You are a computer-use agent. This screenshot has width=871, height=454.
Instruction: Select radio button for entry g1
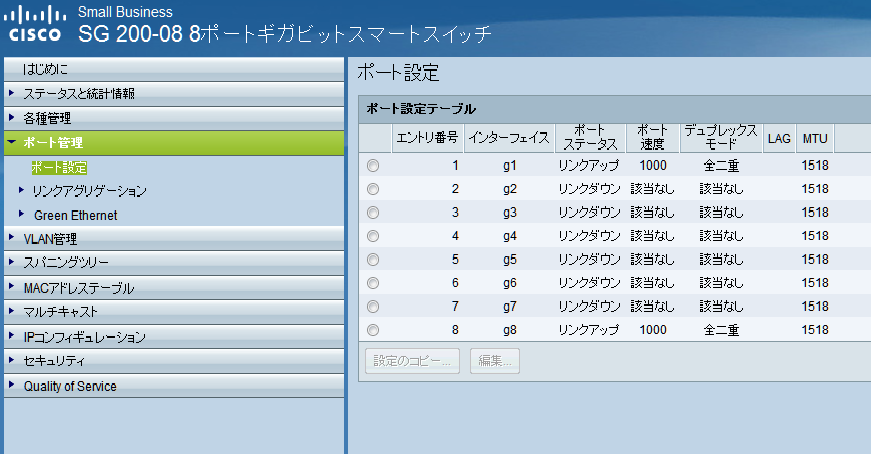coord(373,166)
